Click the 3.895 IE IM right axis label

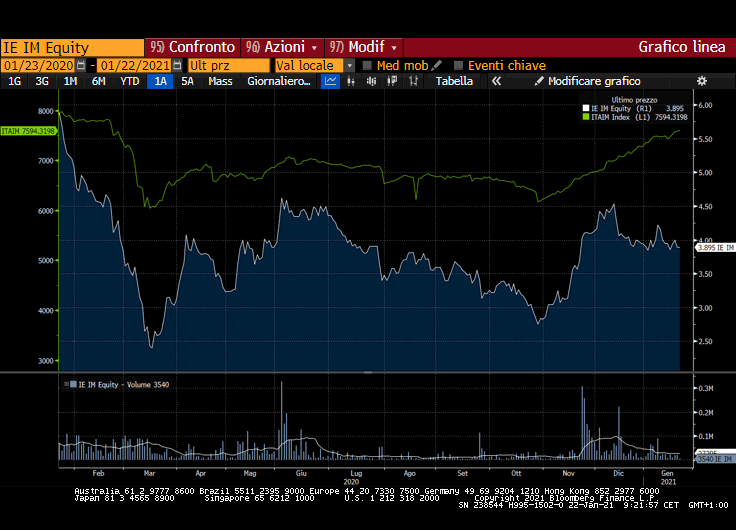(715, 247)
